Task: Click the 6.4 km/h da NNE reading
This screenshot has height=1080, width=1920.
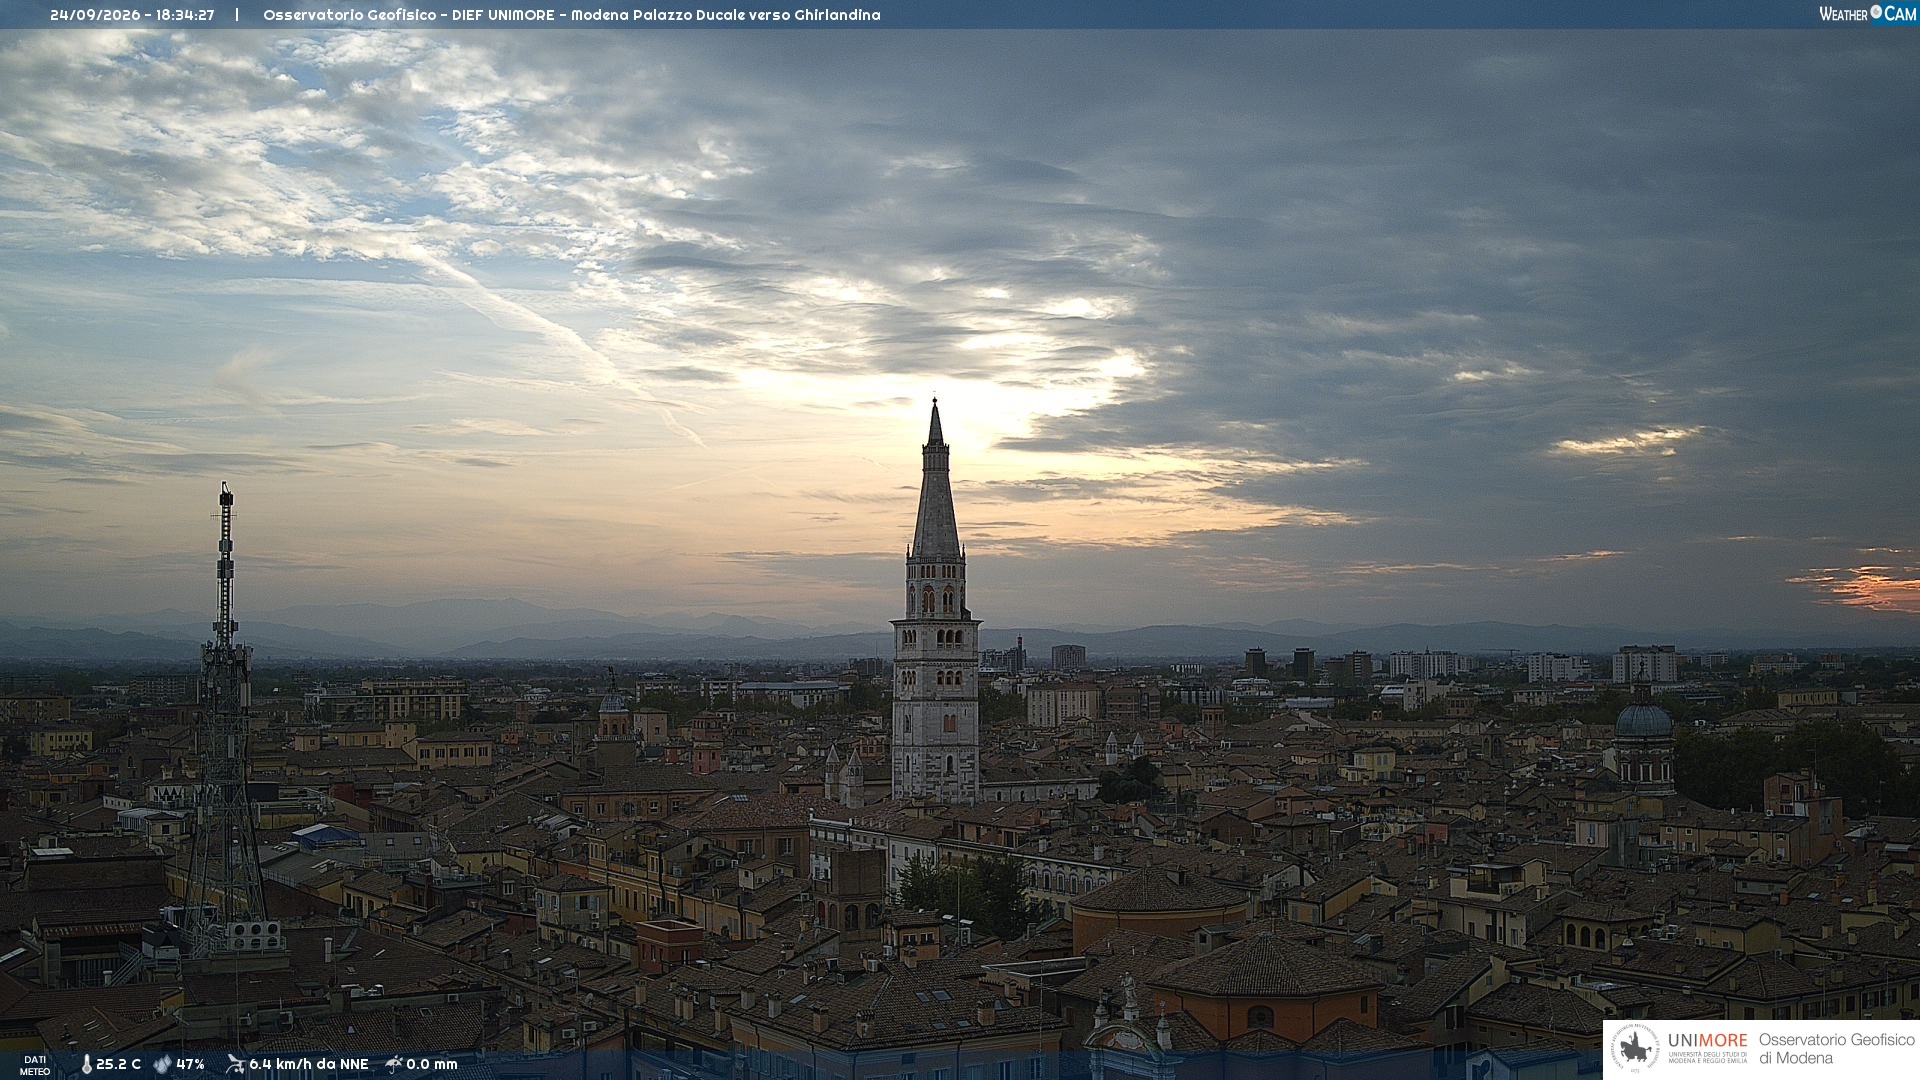Action: [x=308, y=1064]
